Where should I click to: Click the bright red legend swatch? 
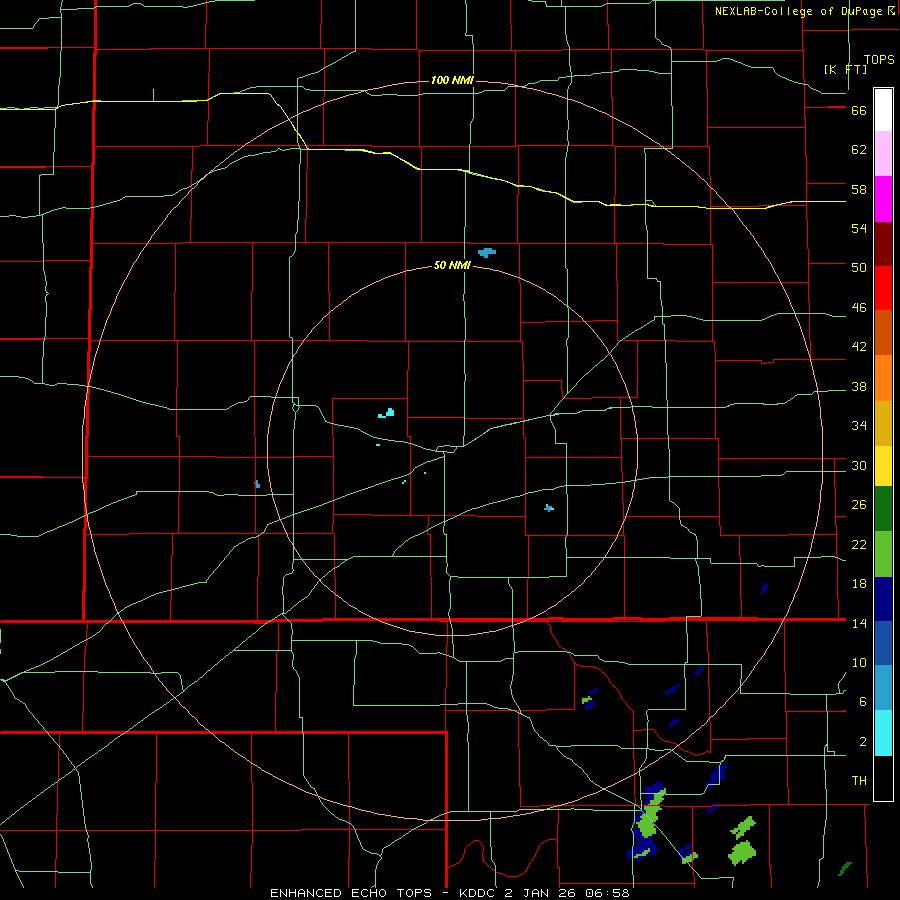pyautogui.click(x=883, y=288)
